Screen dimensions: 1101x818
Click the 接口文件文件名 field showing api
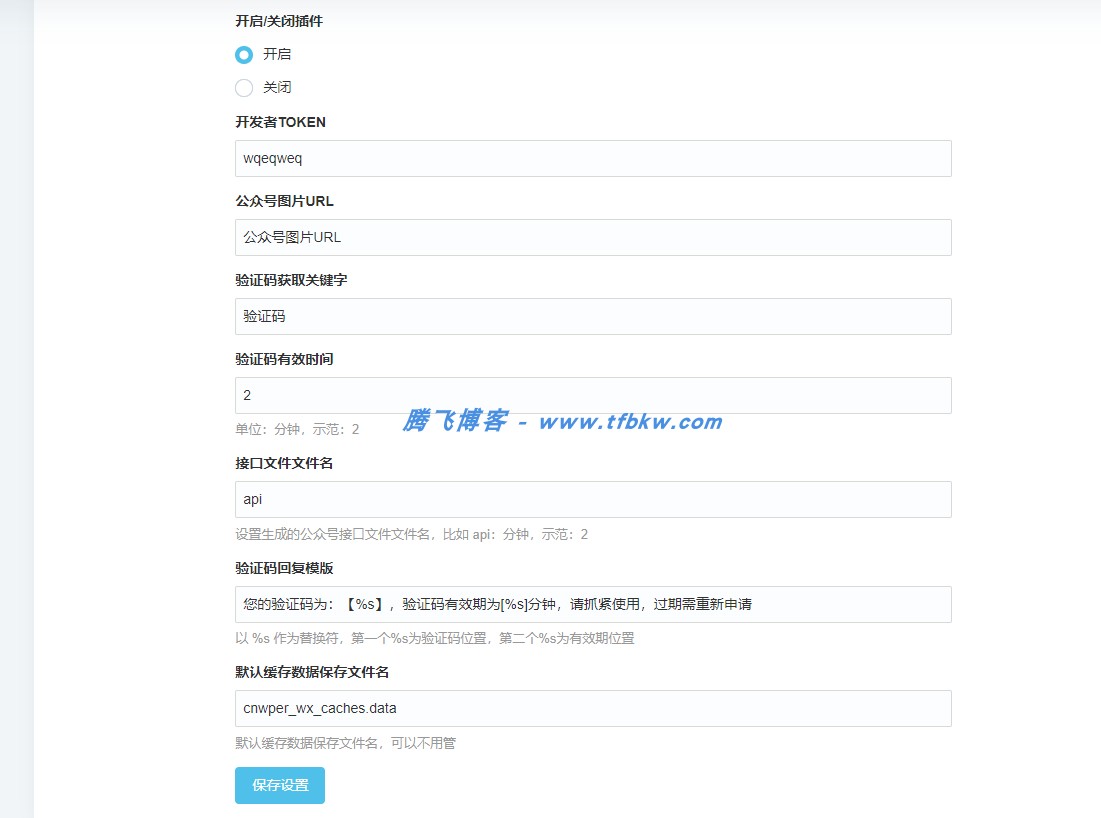click(x=592, y=499)
